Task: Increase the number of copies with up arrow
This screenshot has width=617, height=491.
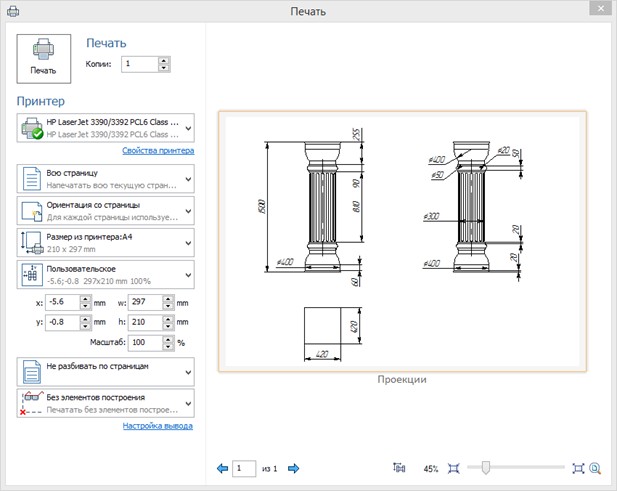Action: [x=164, y=60]
